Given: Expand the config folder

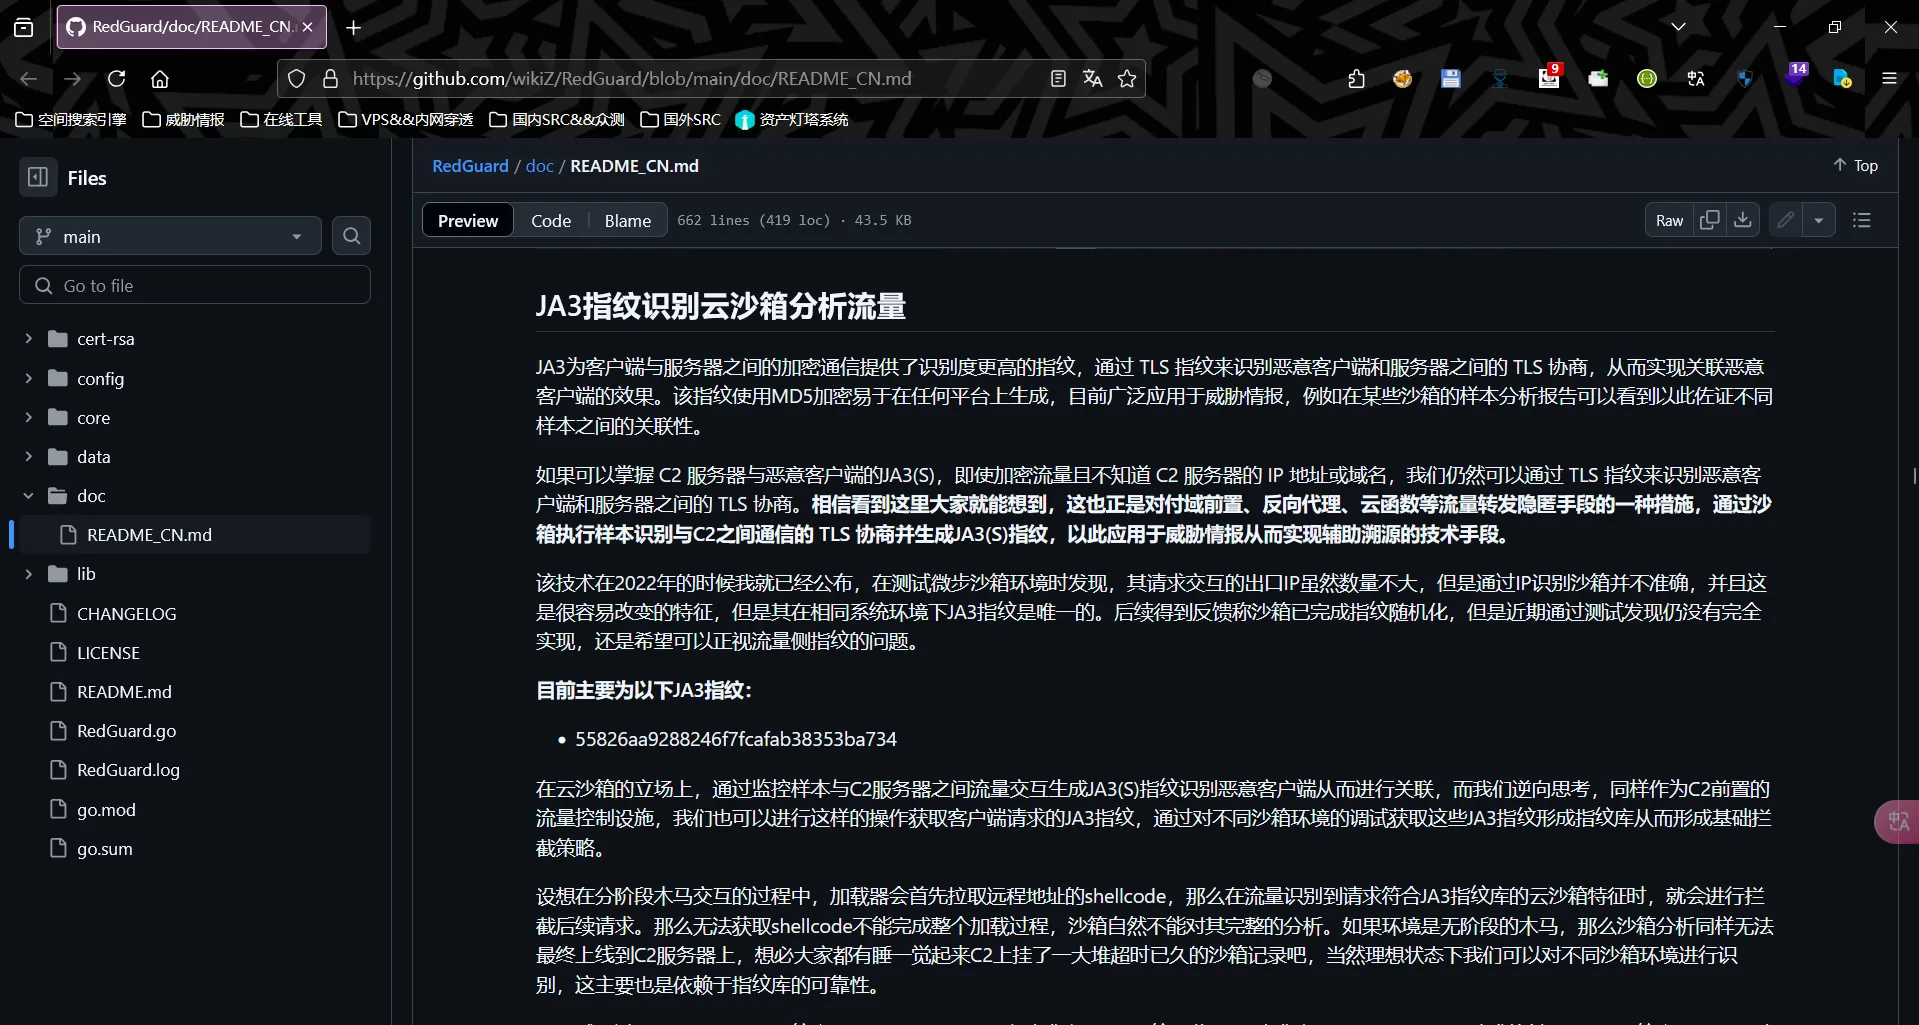Looking at the screenshot, I should pos(29,378).
